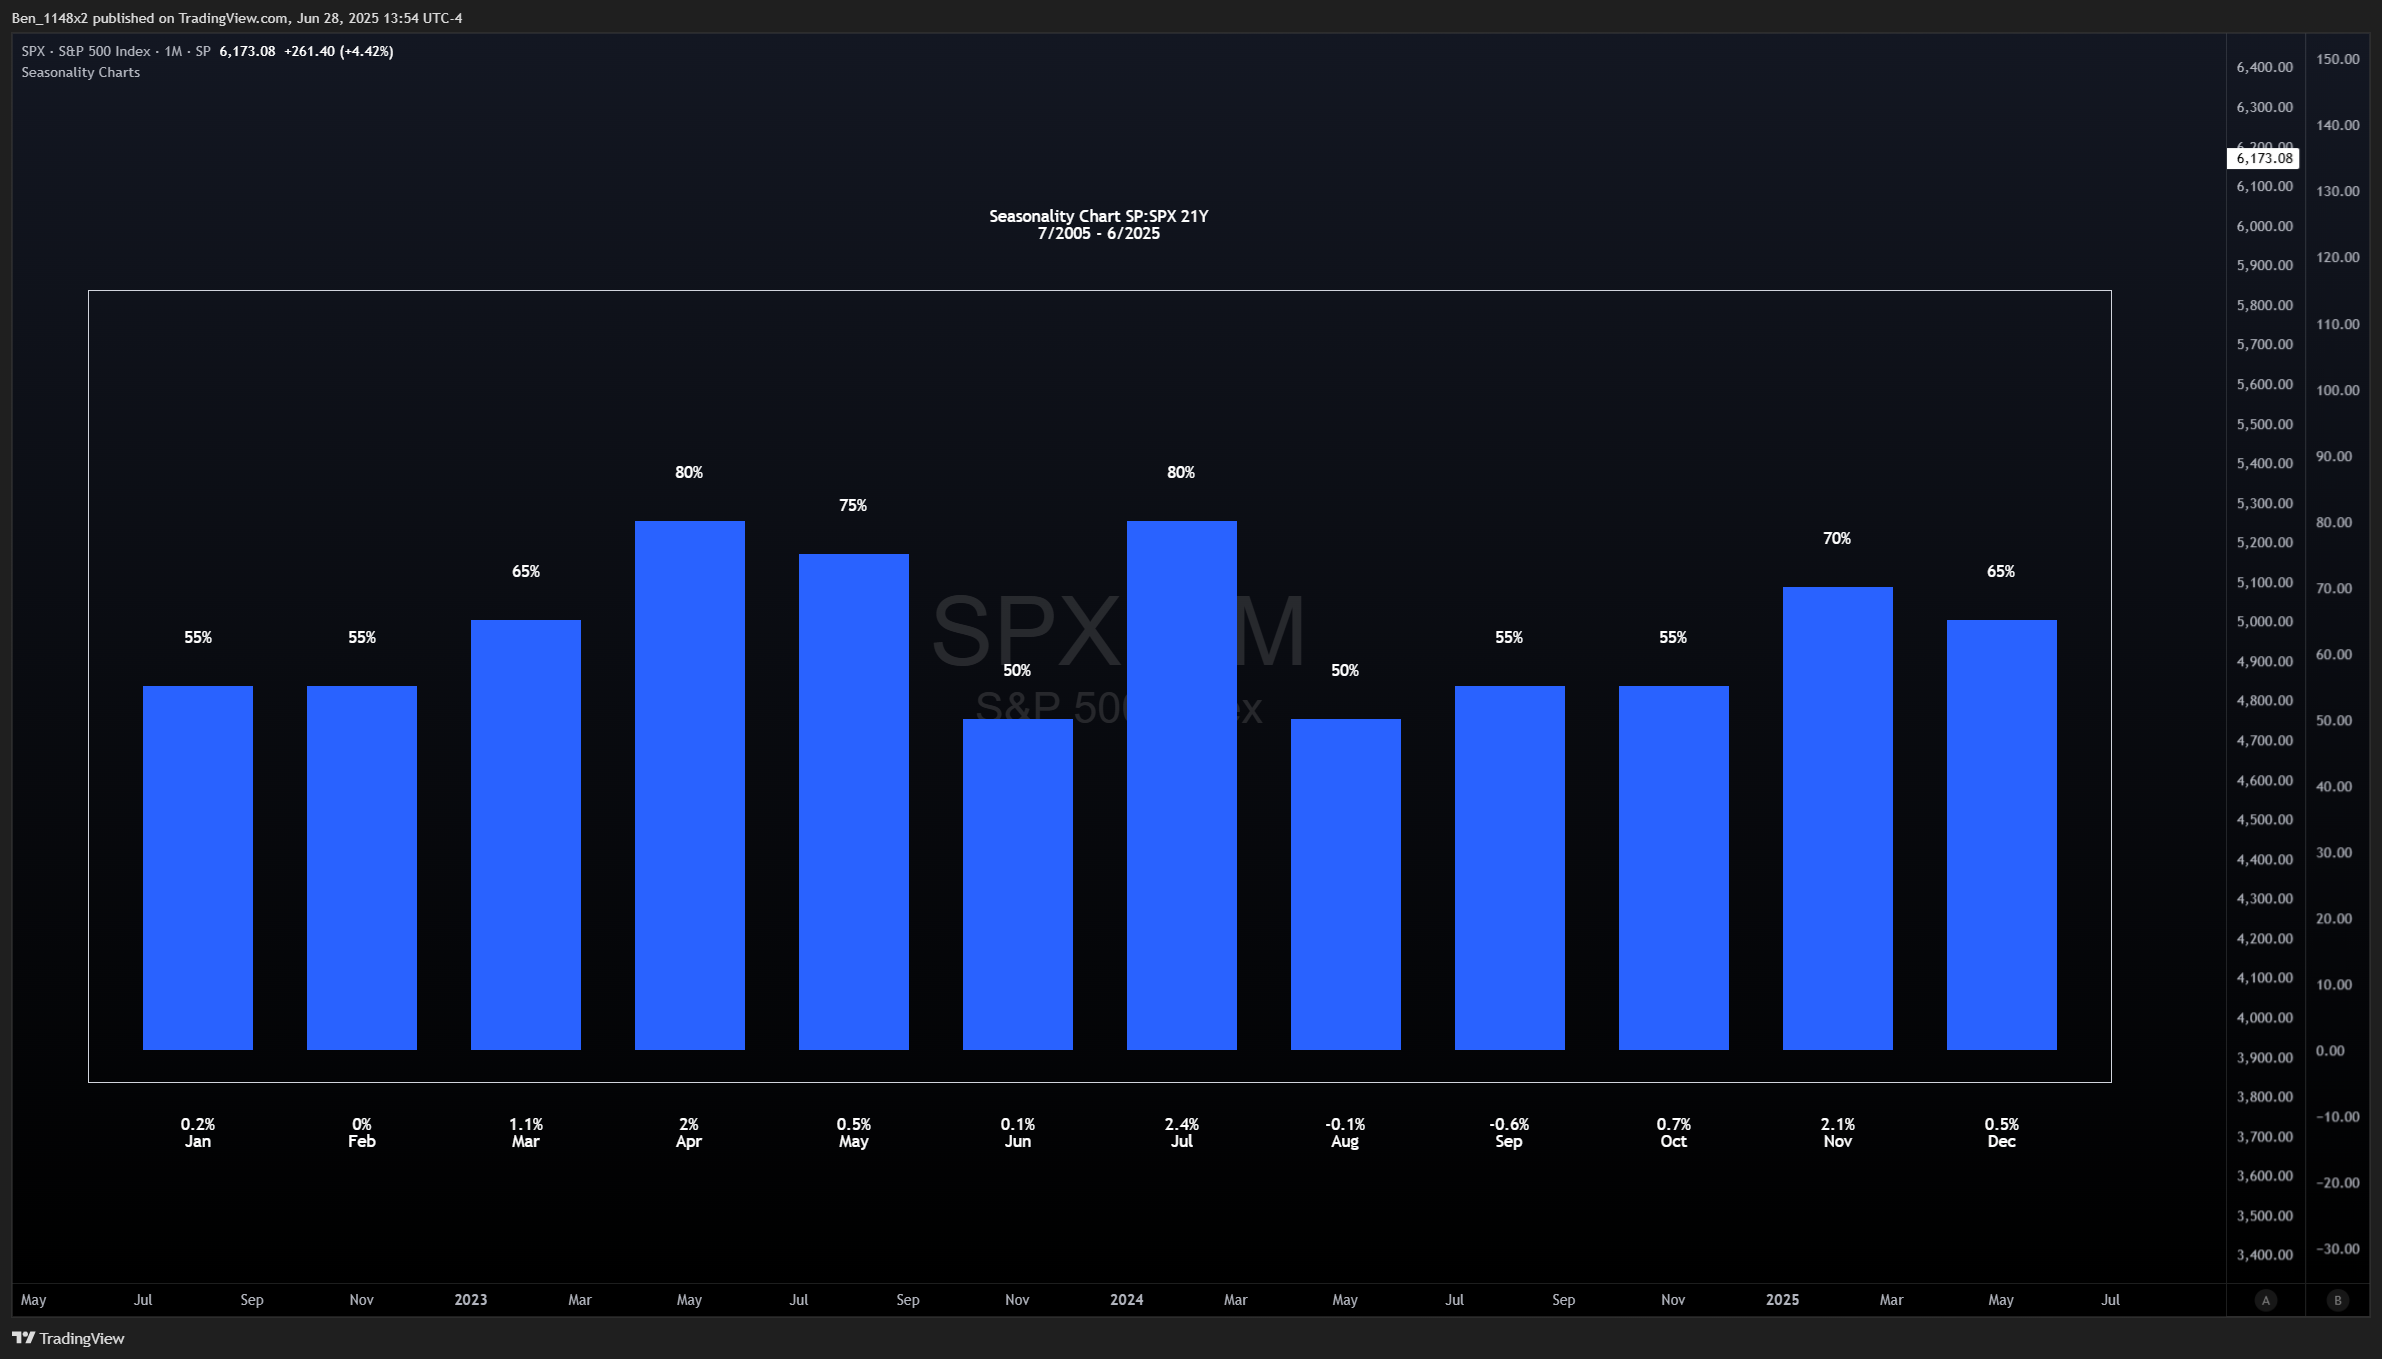Click the 2024 marker on time axis
Viewport: 2382px width, 1359px height.
pyautogui.click(x=1127, y=1300)
